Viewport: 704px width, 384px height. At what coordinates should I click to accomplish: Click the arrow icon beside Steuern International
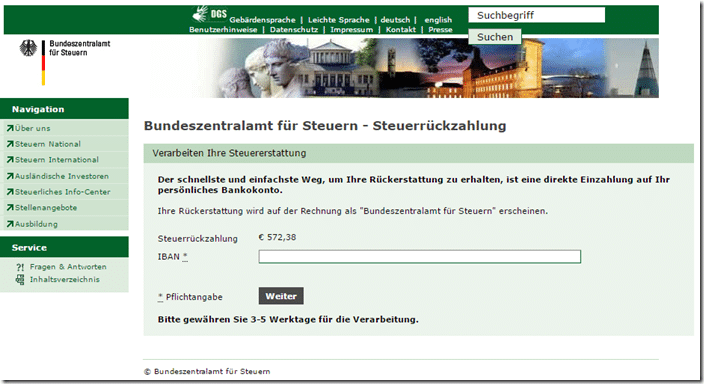pos(10,160)
